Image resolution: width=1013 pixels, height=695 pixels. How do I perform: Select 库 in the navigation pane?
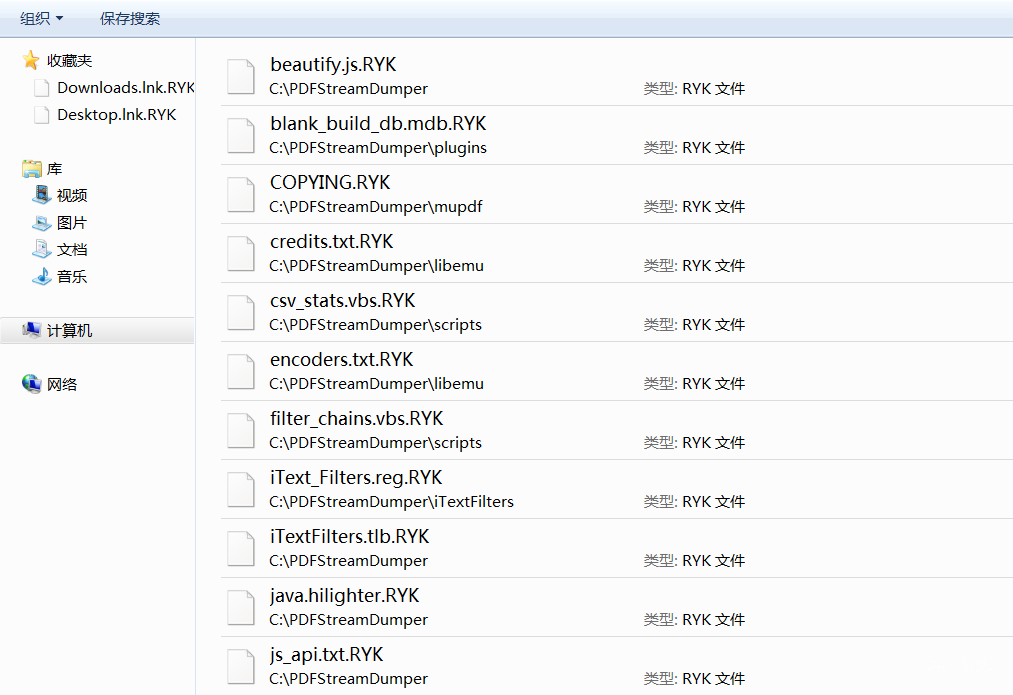point(54,169)
